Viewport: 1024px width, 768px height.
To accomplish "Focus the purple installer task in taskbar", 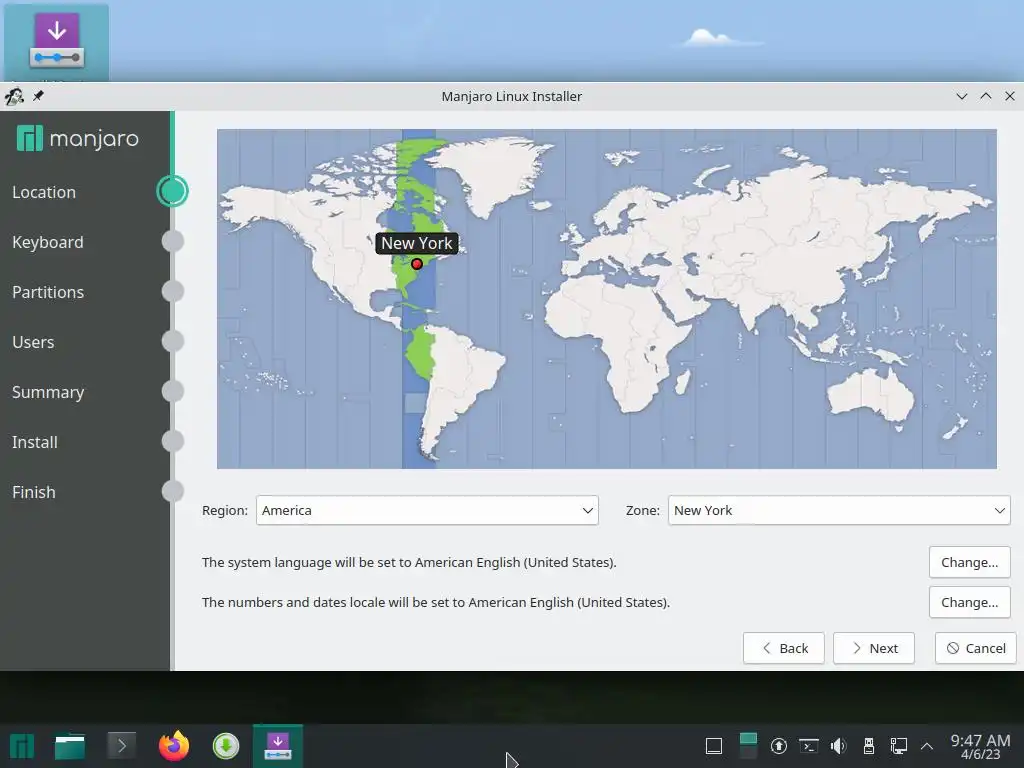I will coord(278,746).
